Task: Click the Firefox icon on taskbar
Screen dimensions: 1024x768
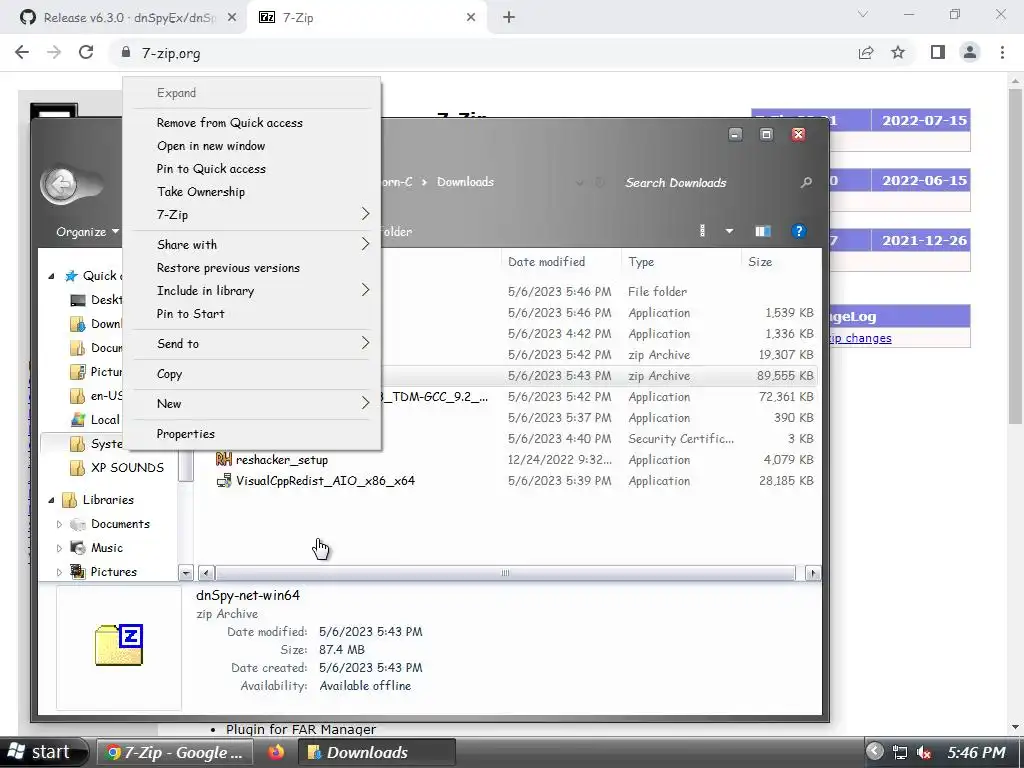Action: 276,752
